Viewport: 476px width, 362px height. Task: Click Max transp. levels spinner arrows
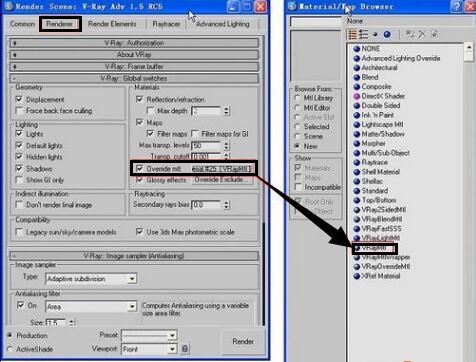pyautogui.click(x=226, y=146)
